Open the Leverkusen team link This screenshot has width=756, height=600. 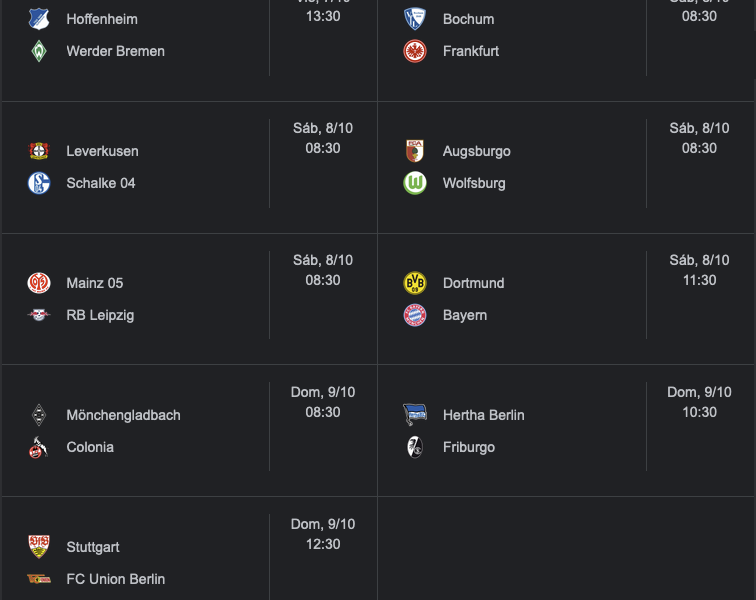coord(102,151)
